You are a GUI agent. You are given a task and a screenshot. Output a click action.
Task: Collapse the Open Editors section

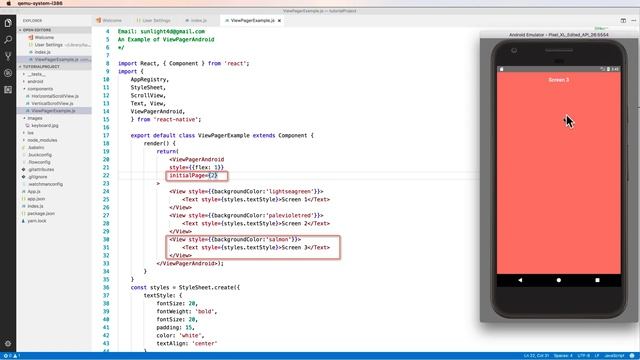37,30
